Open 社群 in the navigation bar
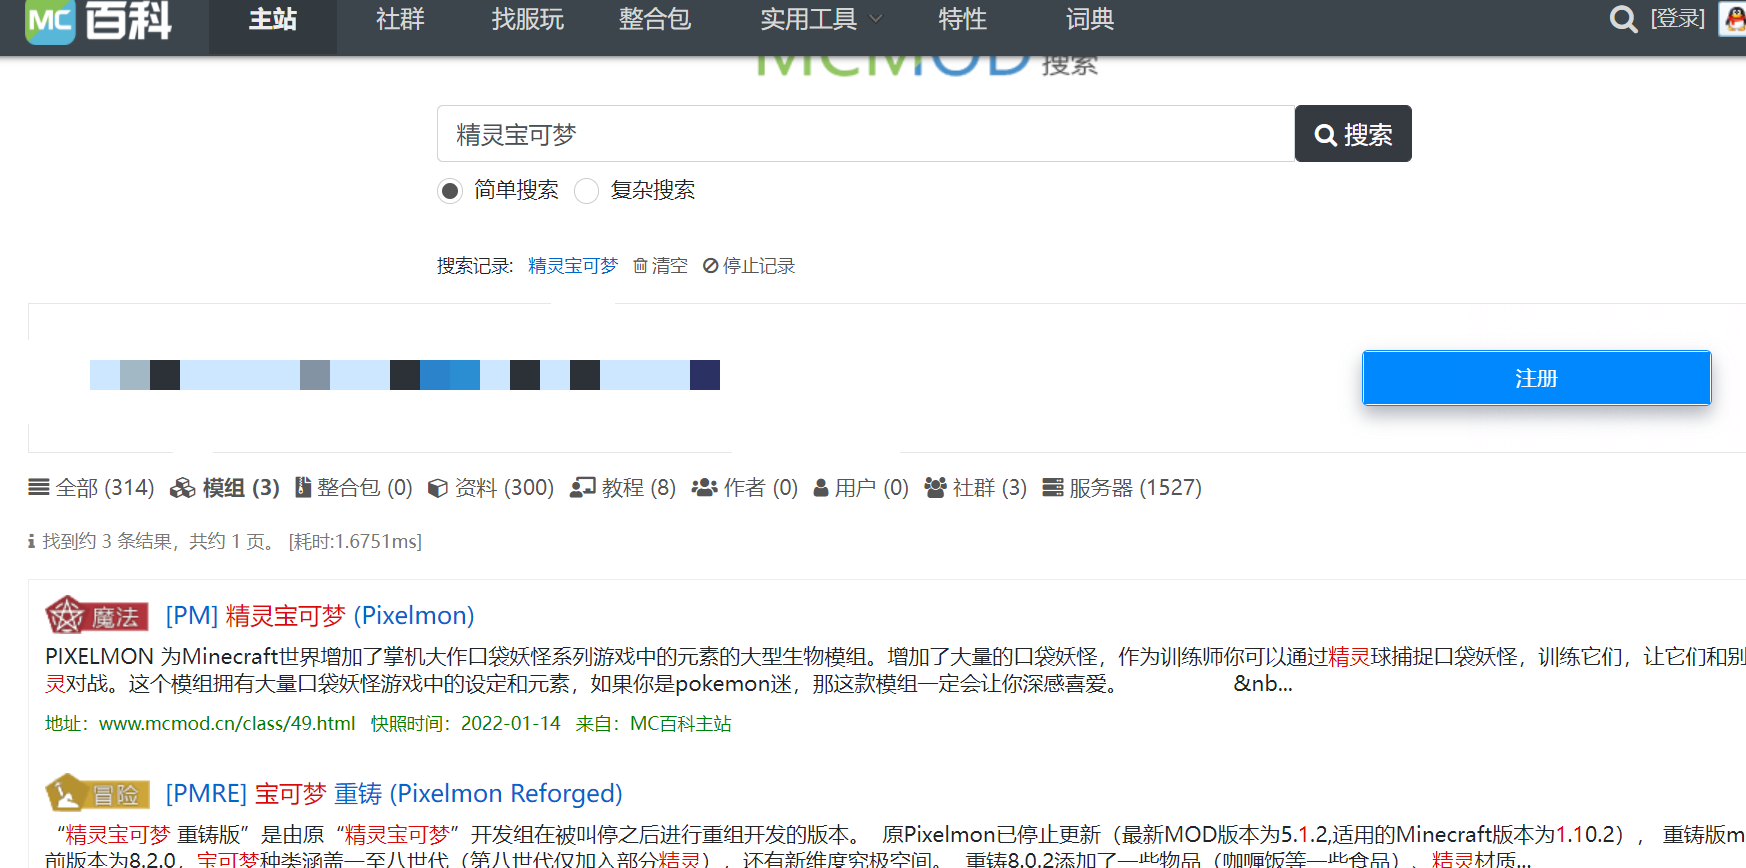 [x=400, y=20]
